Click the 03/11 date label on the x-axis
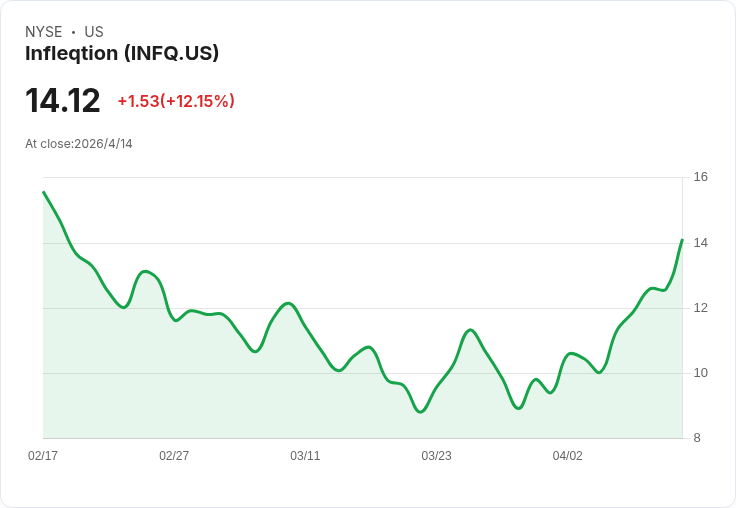Screen dimensions: 736x508 [305, 455]
